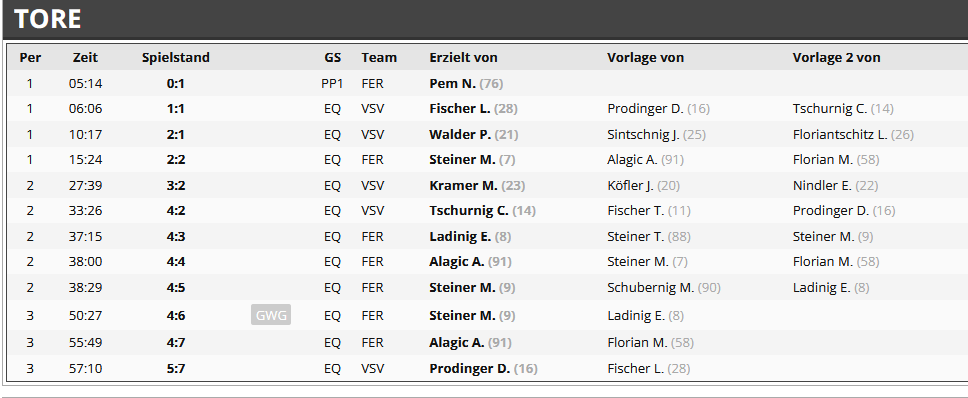Click assist Steiner T. (88)
Image resolution: width=968 pixels, height=398 pixels.
pos(649,236)
